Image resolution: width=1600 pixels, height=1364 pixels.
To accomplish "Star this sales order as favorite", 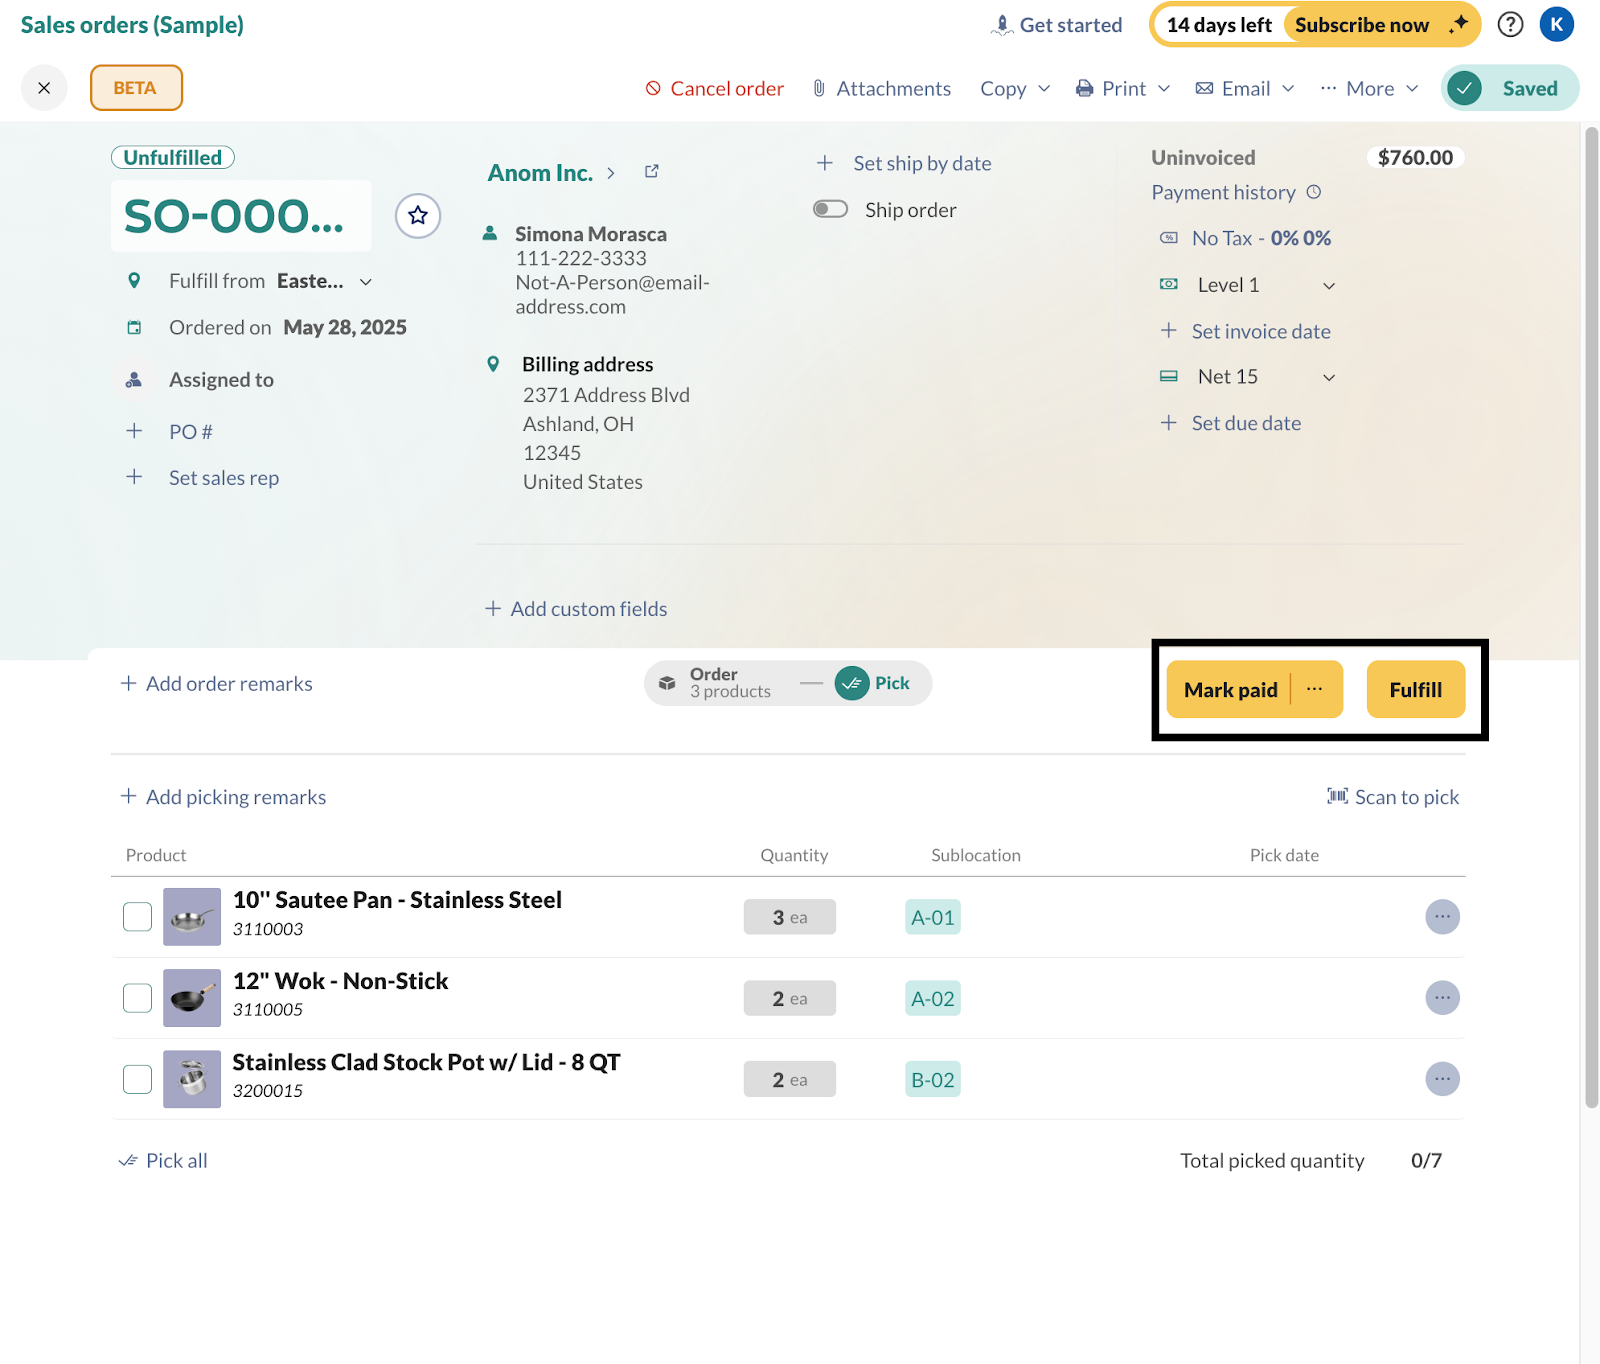I will (x=418, y=215).
